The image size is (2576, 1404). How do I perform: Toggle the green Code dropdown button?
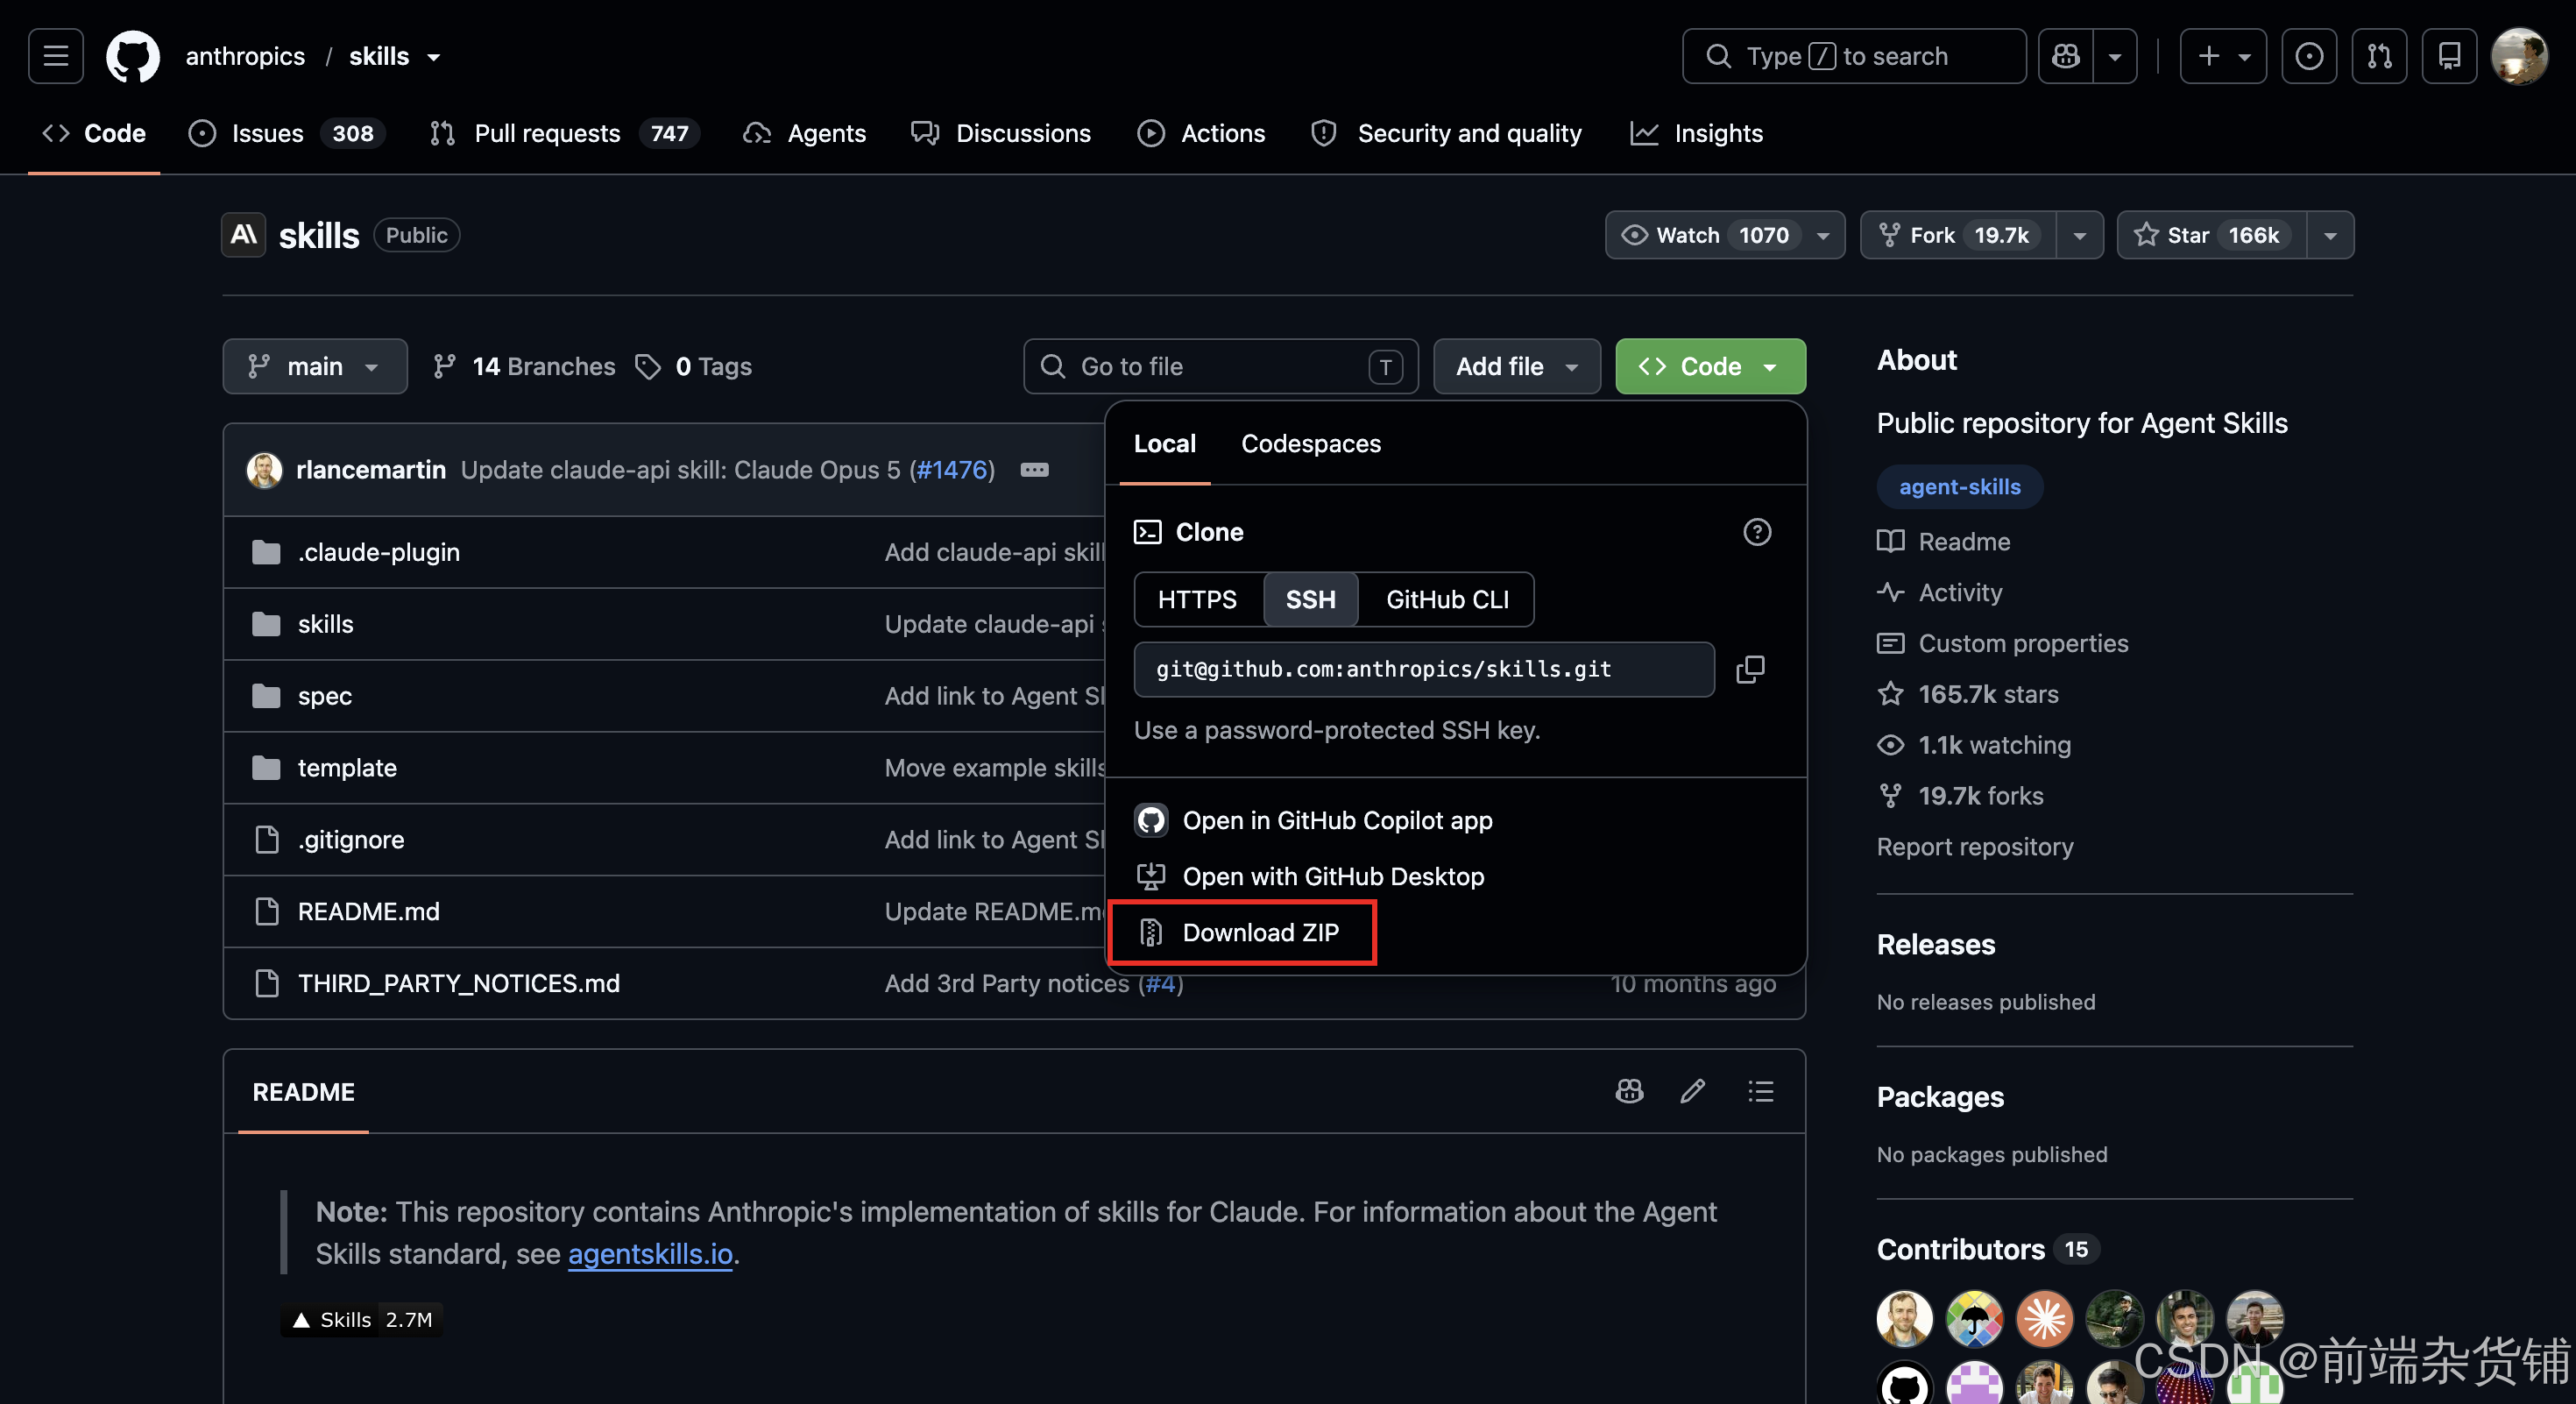tap(1710, 367)
